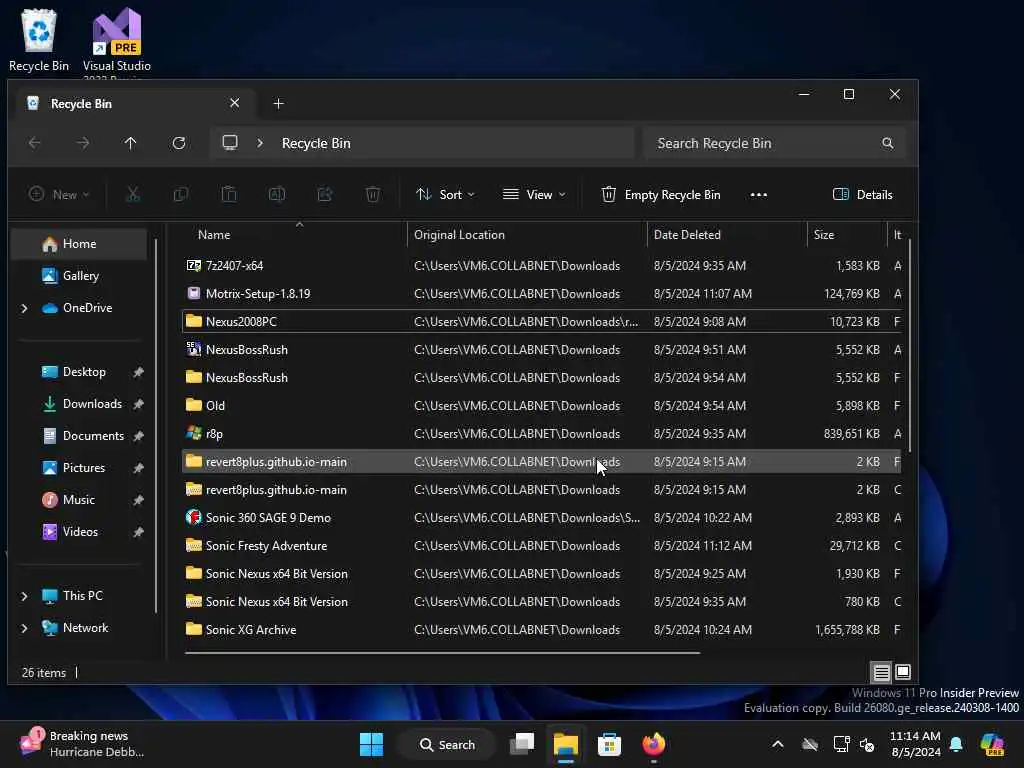Open Gallery in navigation pane
This screenshot has height=768, width=1024.
pos(81,276)
